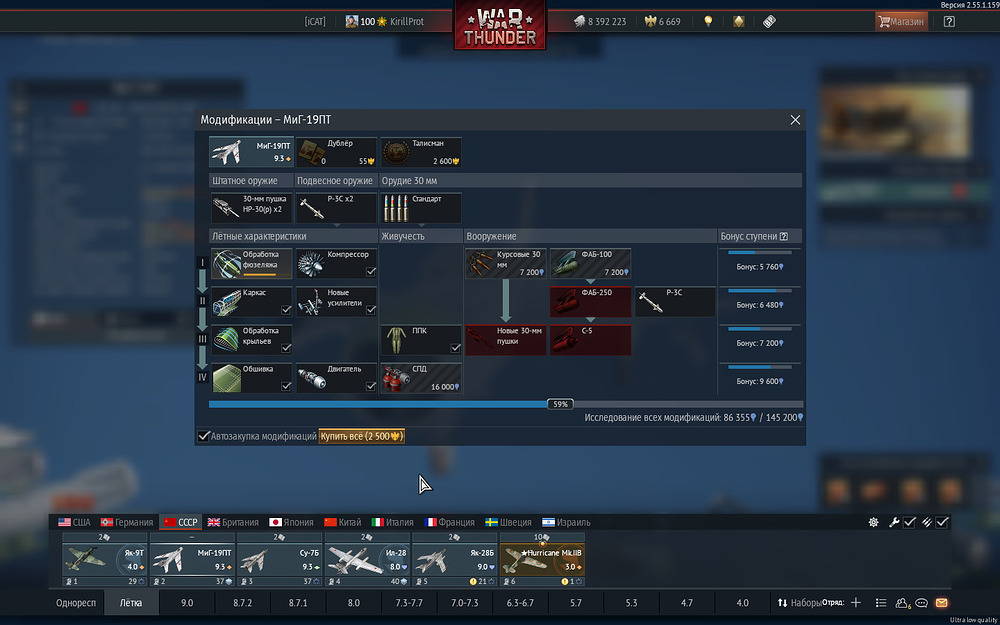Click the lightbulb icon in top bar

click(708, 22)
